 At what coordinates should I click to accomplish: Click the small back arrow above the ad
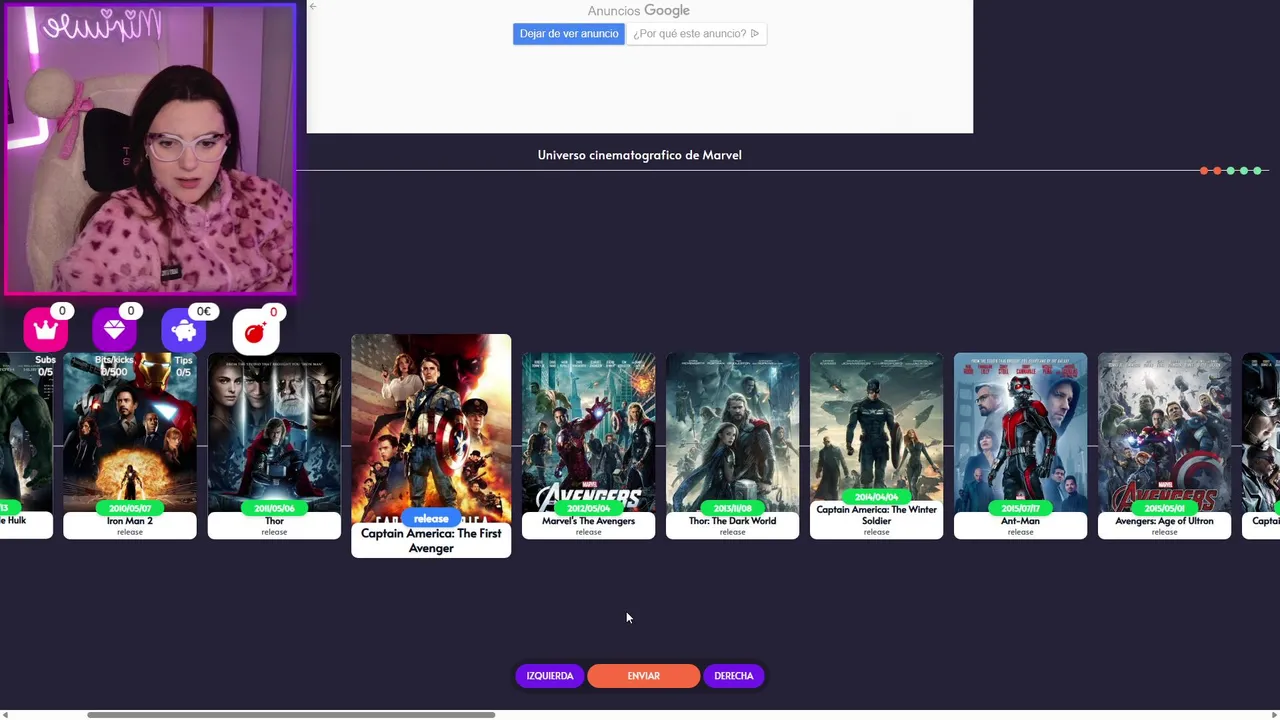(313, 7)
